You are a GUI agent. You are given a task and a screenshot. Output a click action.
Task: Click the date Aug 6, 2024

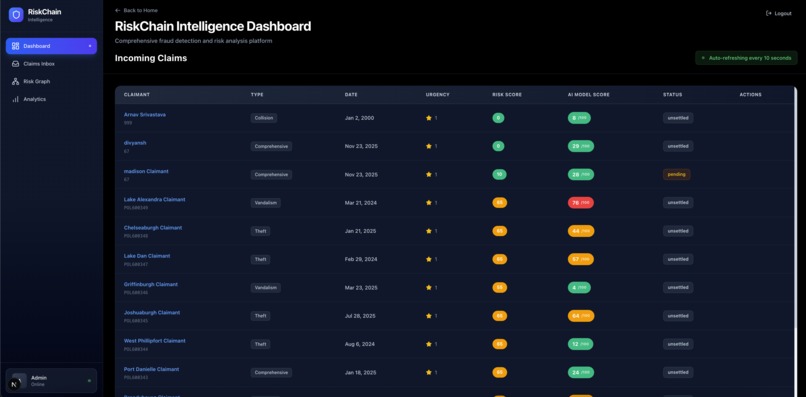tap(360, 344)
